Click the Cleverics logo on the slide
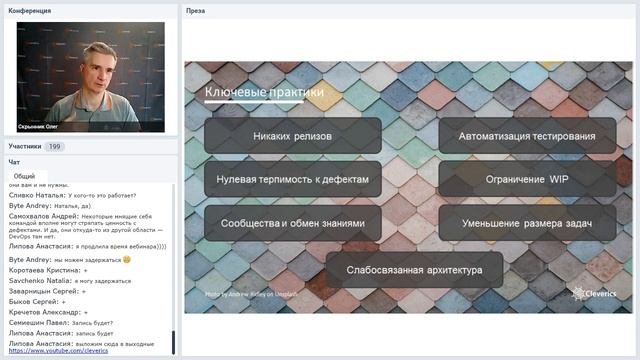The height and width of the screenshot is (360, 640). tap(594, 293)
